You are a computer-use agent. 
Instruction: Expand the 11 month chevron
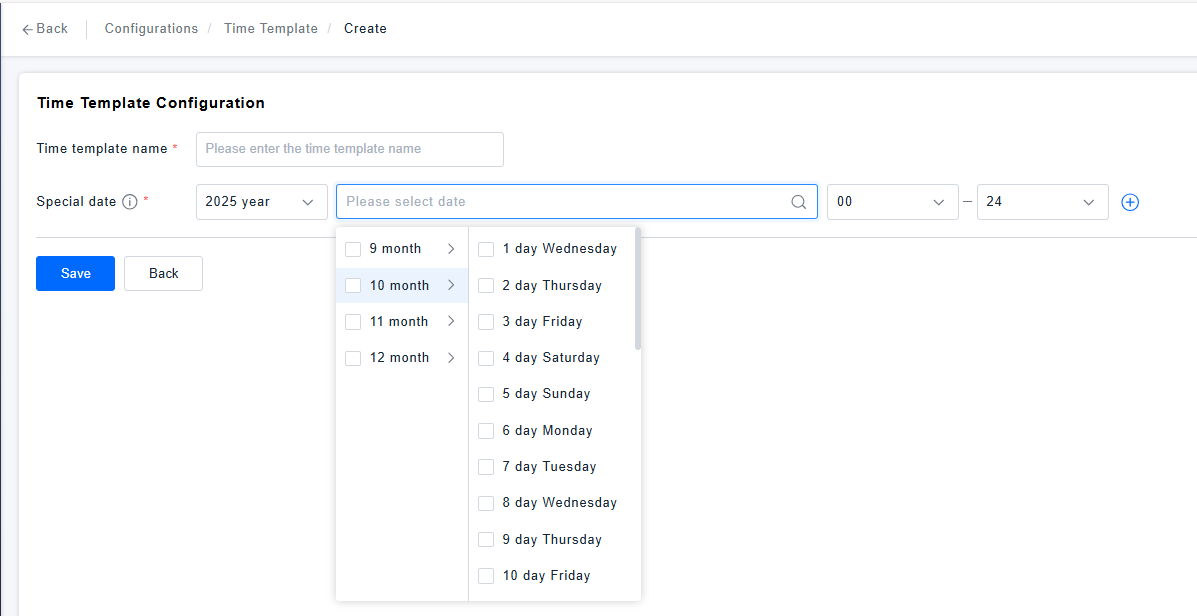pyautogui.click(x=451, y=321)
